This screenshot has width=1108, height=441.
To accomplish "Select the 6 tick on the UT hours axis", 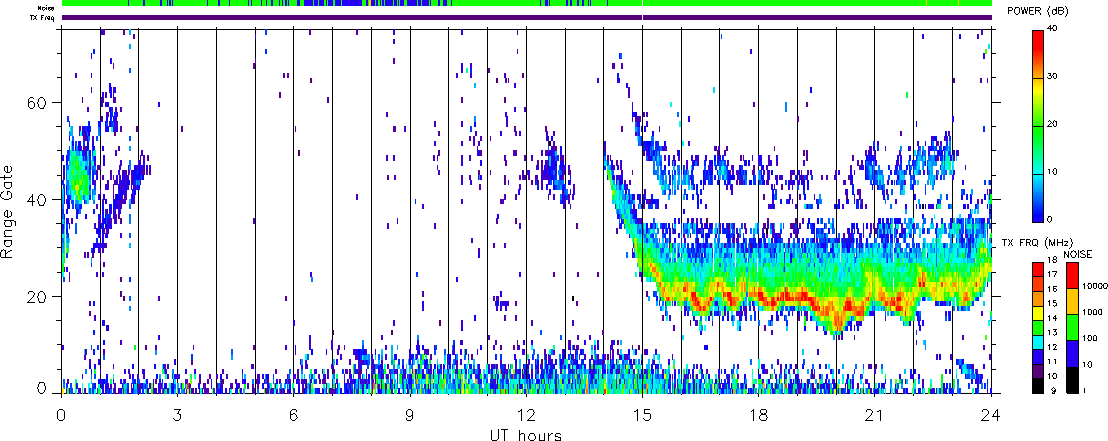I will pos(293,415).
